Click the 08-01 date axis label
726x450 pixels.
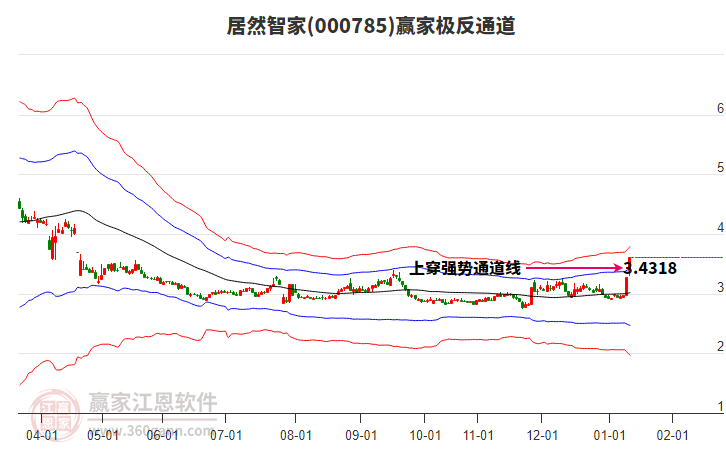point(296,436)
